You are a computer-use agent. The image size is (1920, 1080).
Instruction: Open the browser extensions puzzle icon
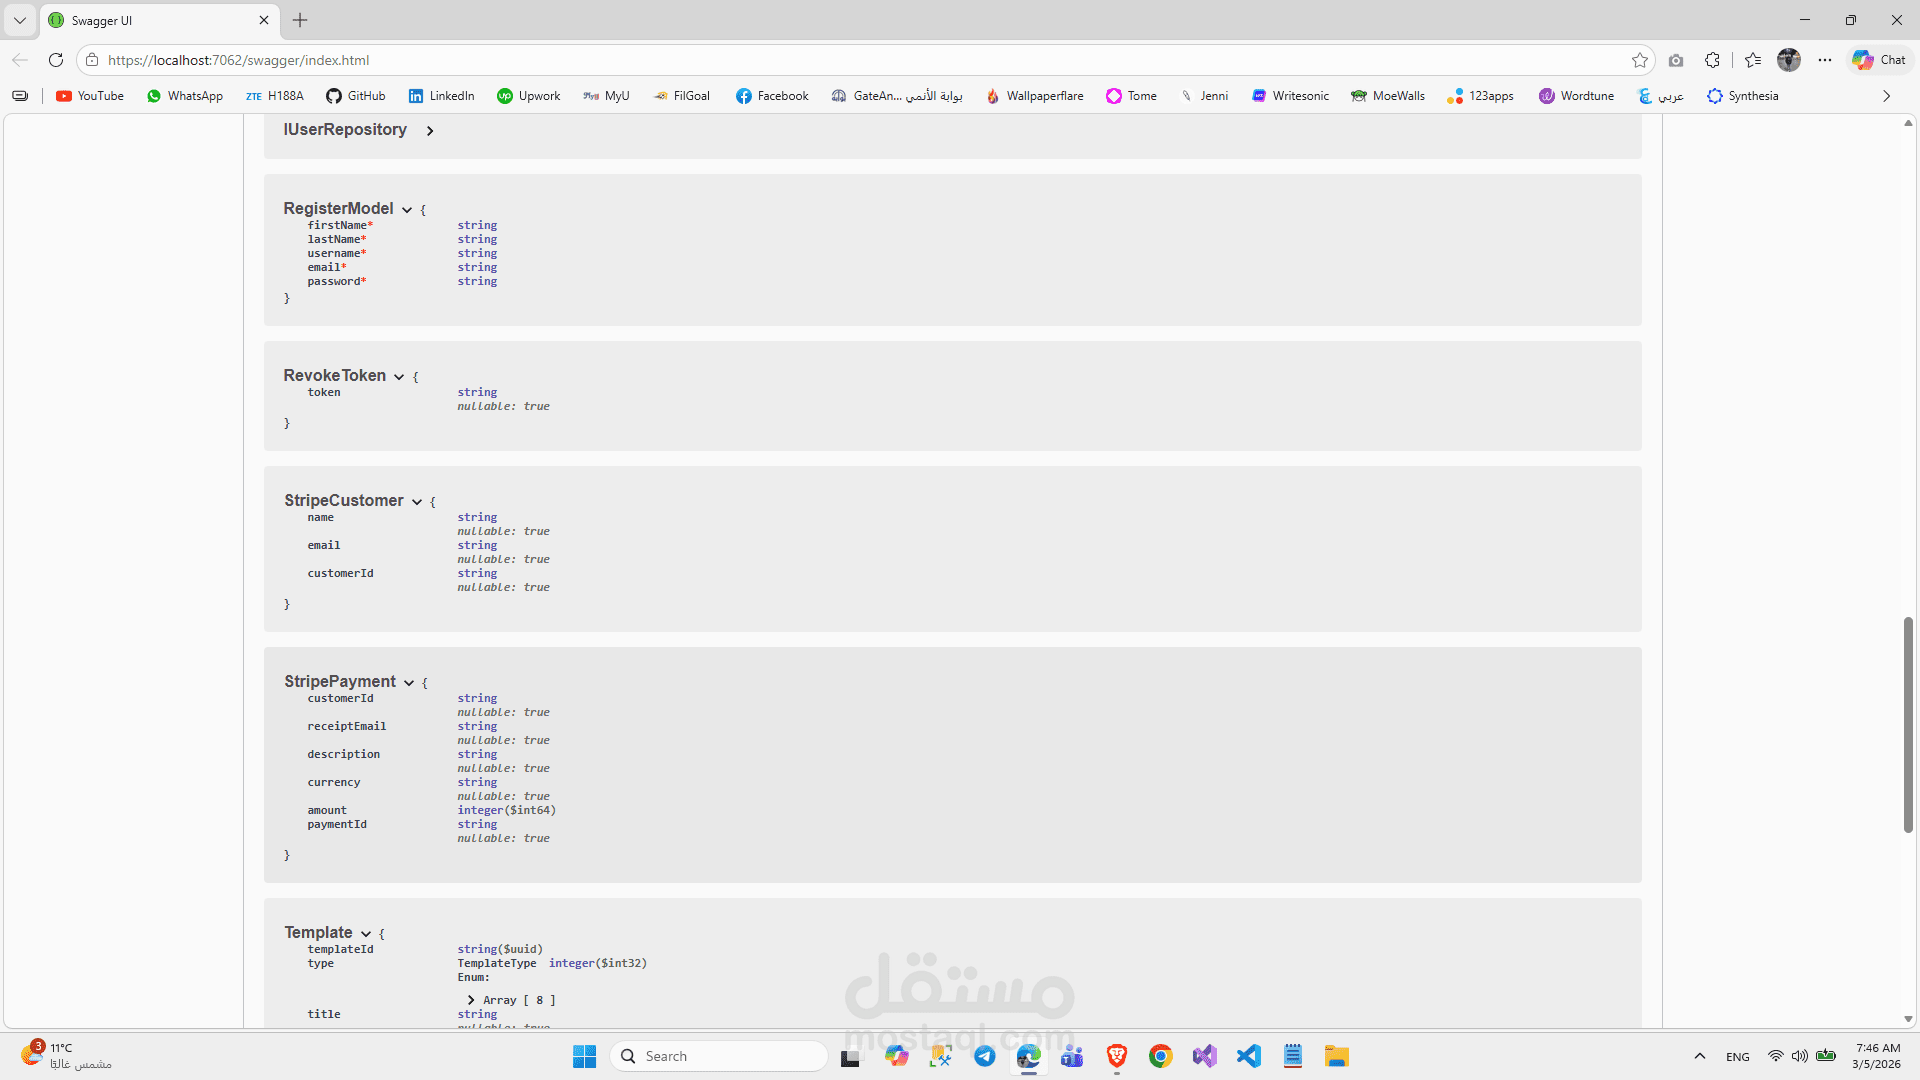(1712, 60)
